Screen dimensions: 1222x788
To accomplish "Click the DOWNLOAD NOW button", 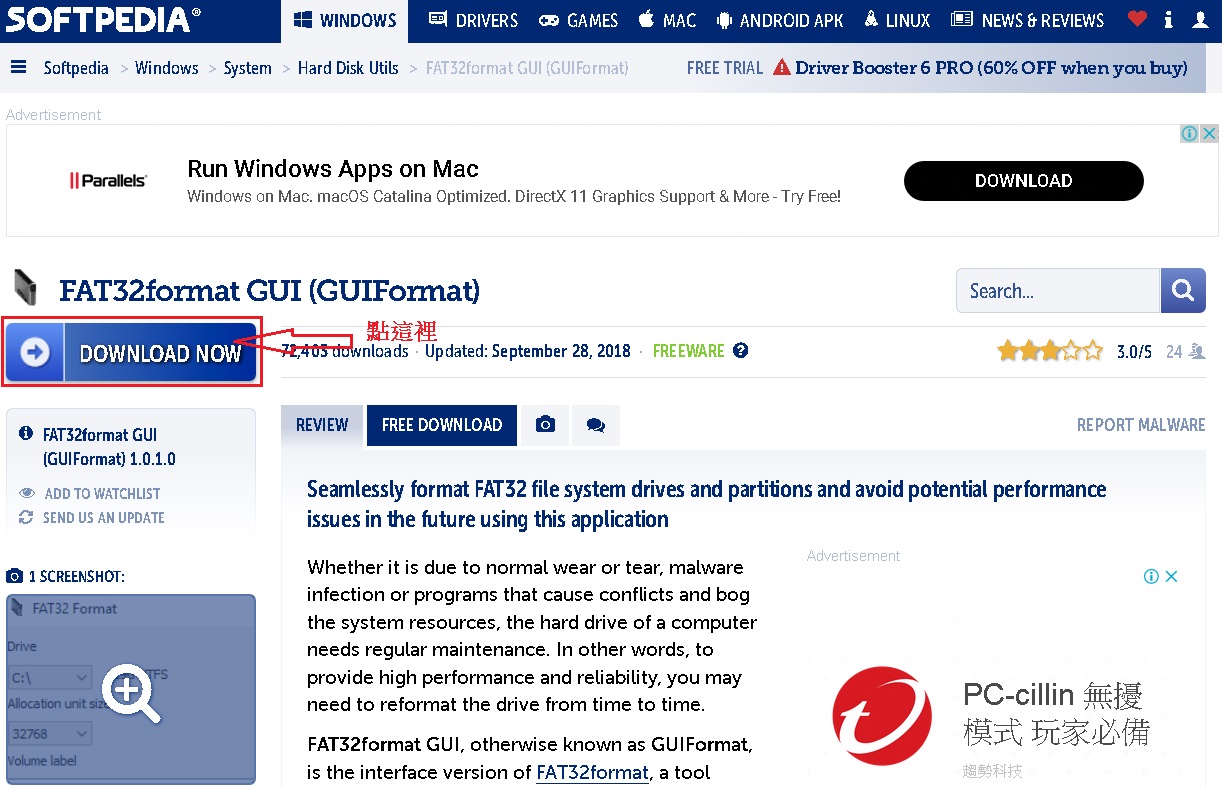I will 131,352.
